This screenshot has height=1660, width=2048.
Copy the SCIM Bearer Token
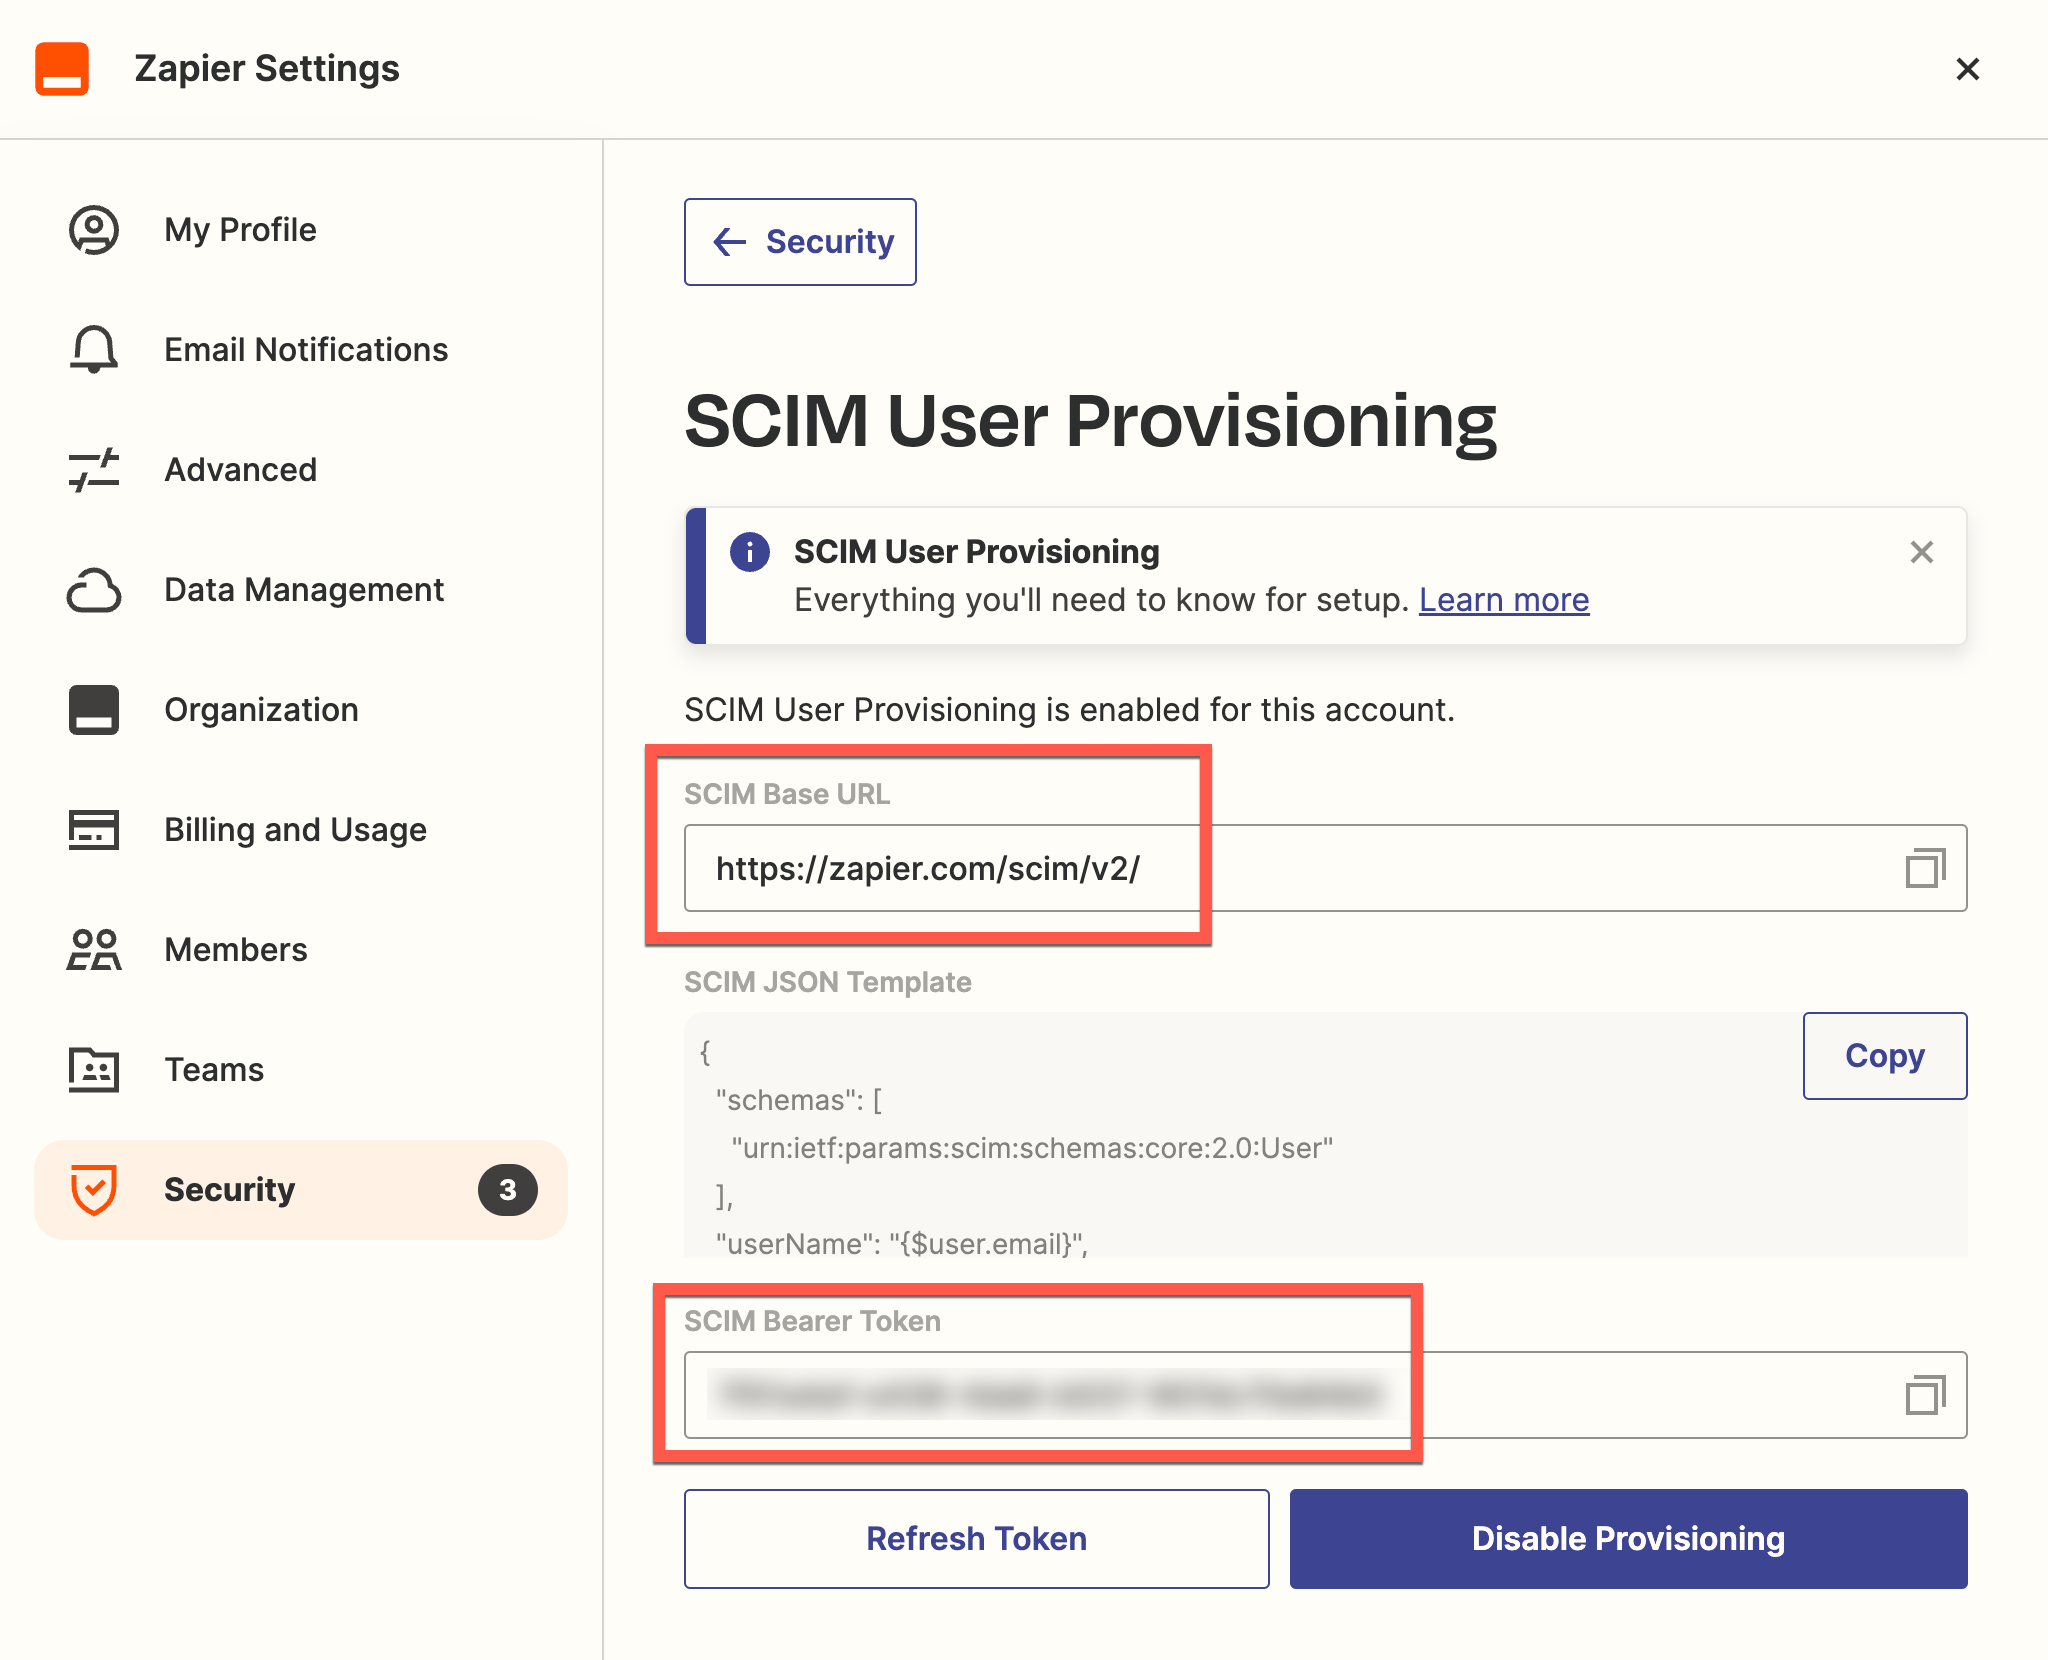click(1925, 1395)
